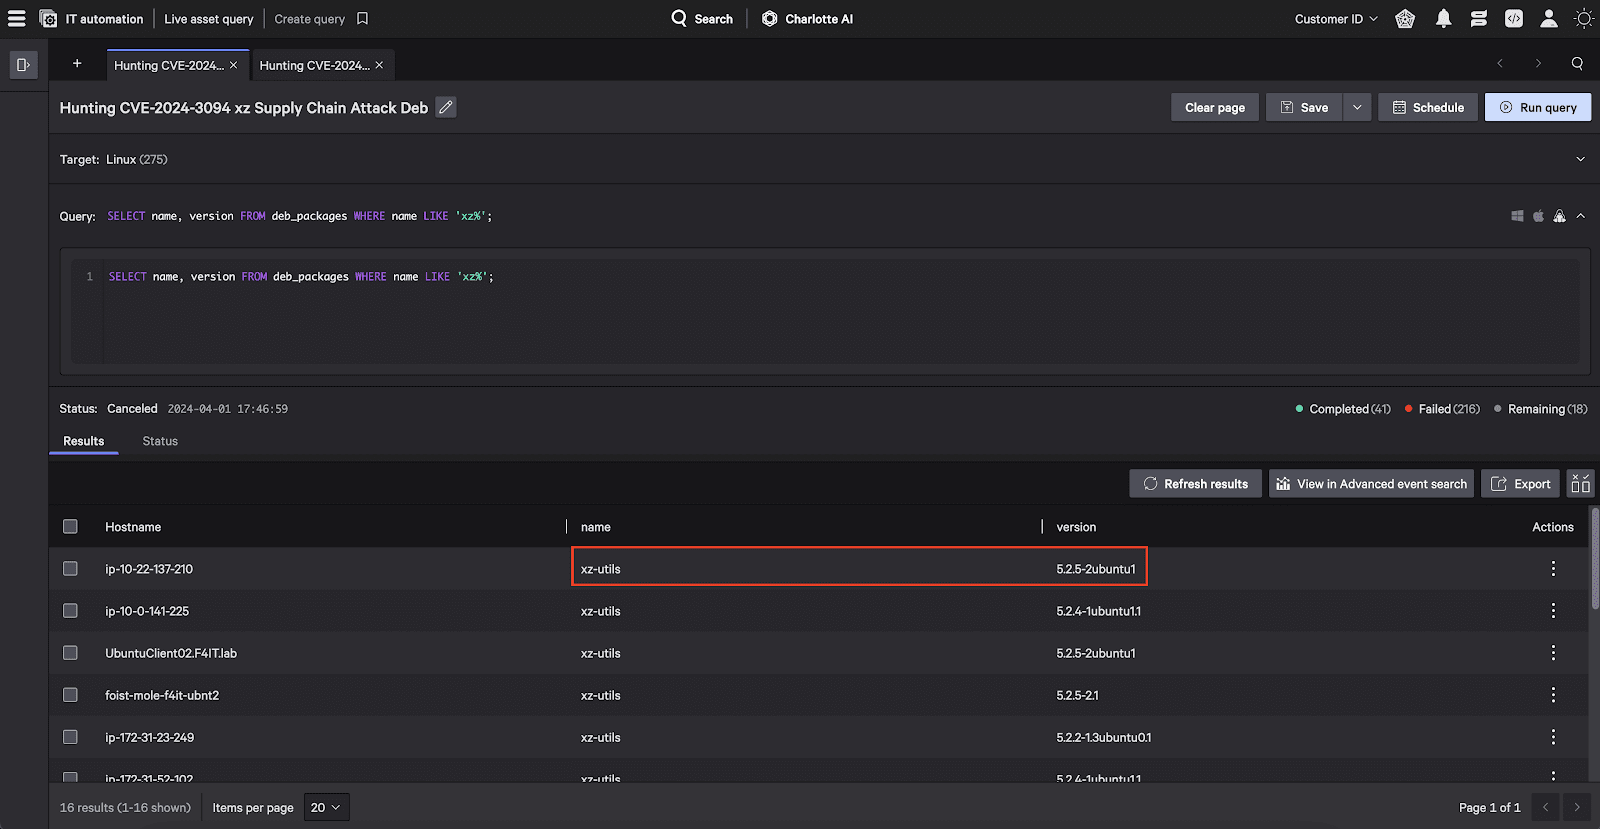
Task: Open actions menu for ip-172-31-23-249
Action: point(1553,736)
